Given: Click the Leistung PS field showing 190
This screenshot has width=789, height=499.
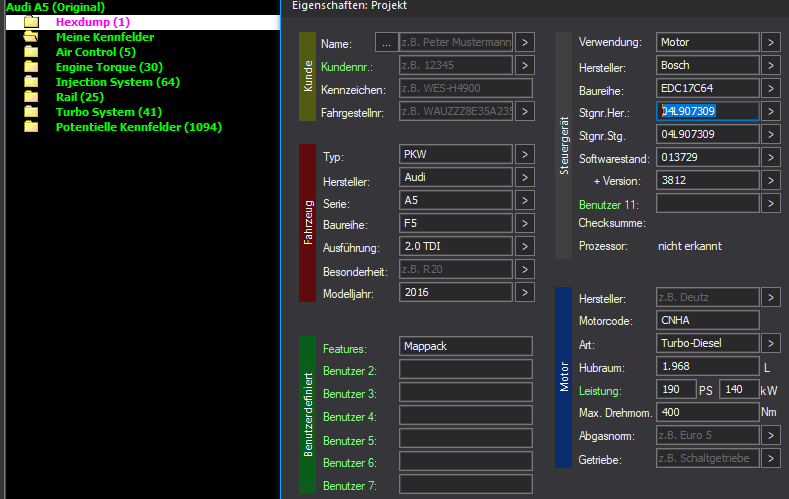Looking at the screenshot, I should tap(676, 389).
